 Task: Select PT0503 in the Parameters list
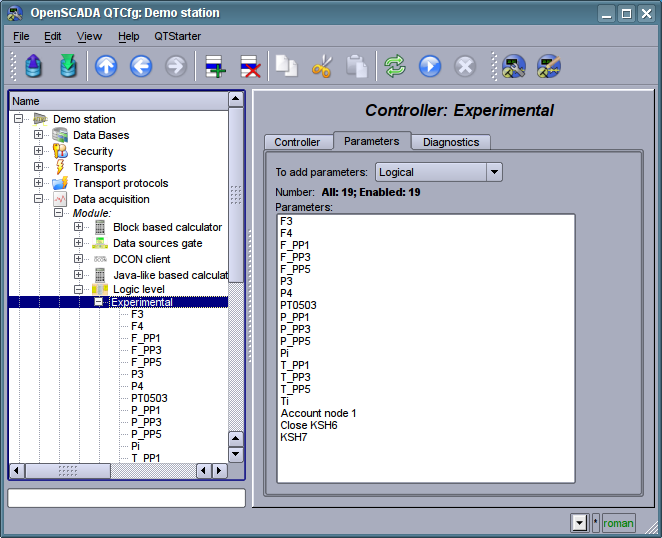click(298, 305)
